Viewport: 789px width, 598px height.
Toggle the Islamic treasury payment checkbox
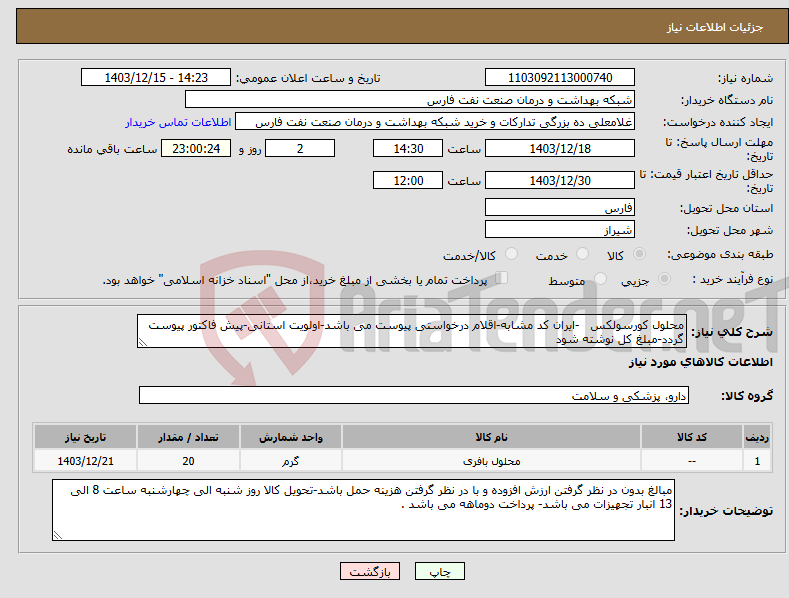(502, 277)
